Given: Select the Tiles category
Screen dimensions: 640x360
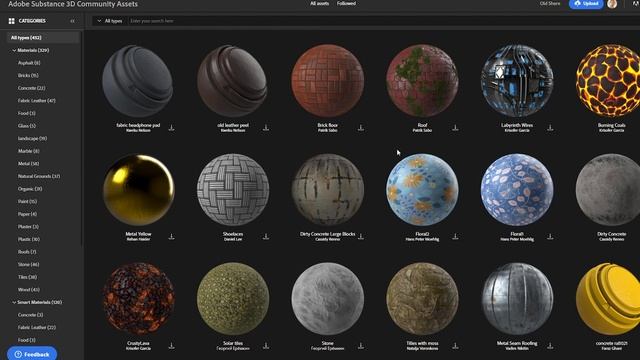Looking at the screenshot, I should (27, 277).
